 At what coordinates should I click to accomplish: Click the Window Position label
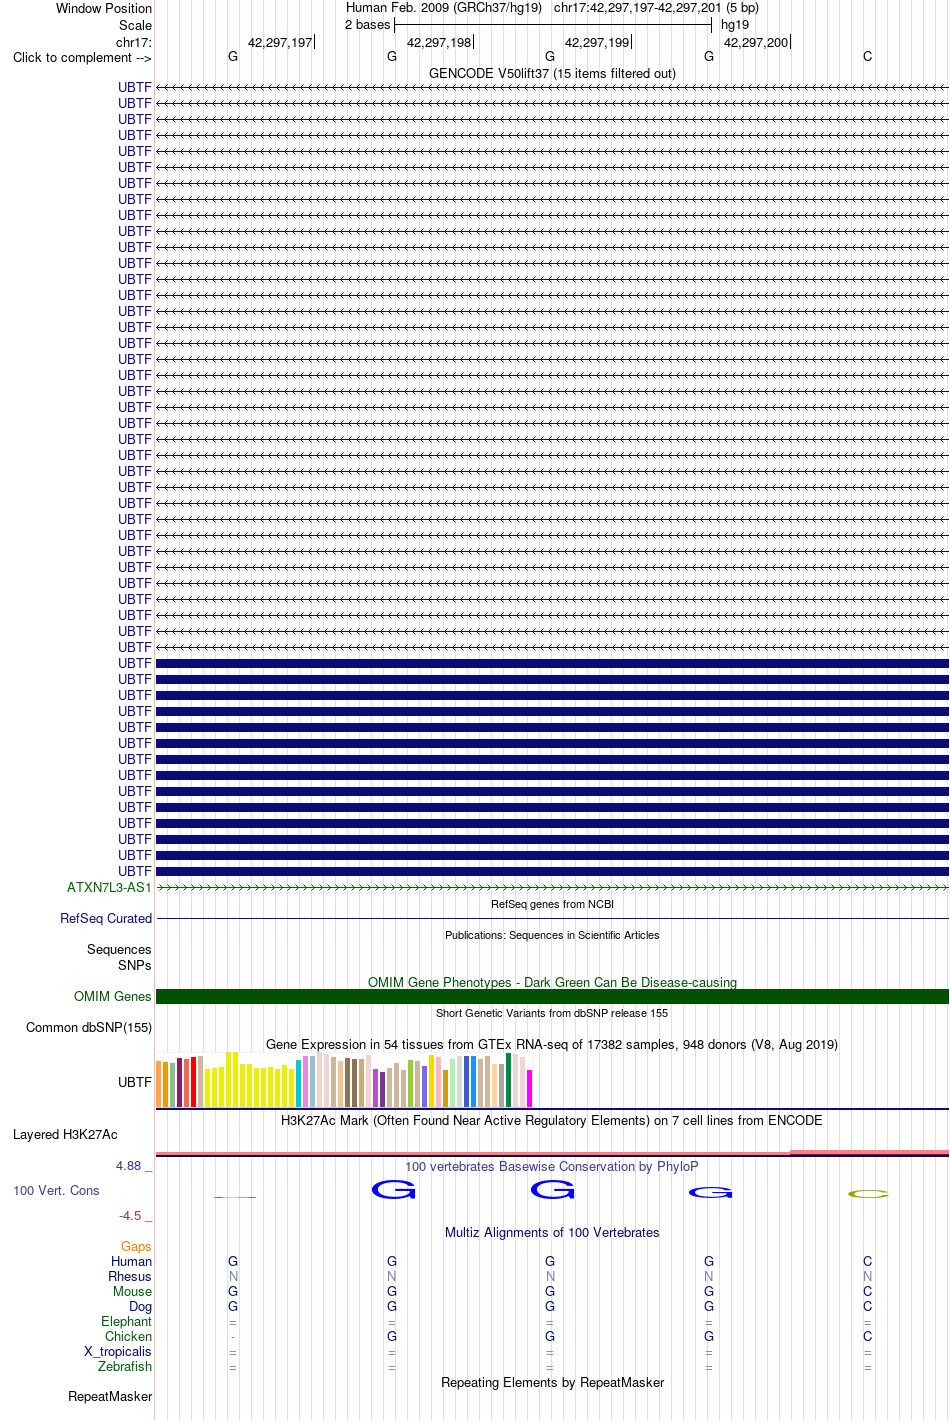click(x=104, y=8)
